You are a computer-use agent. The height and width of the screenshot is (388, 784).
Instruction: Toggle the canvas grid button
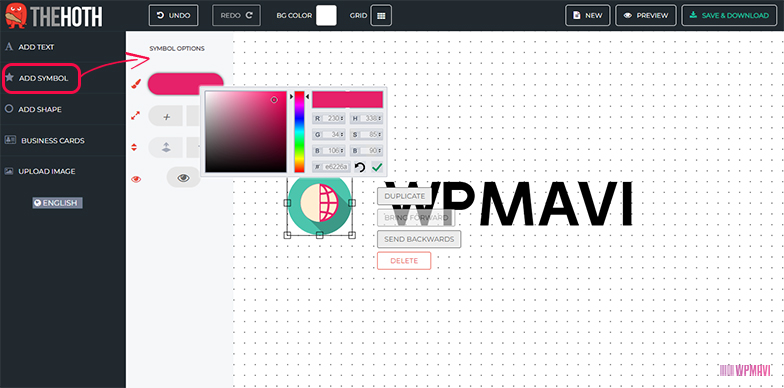[x=381, y=16]
